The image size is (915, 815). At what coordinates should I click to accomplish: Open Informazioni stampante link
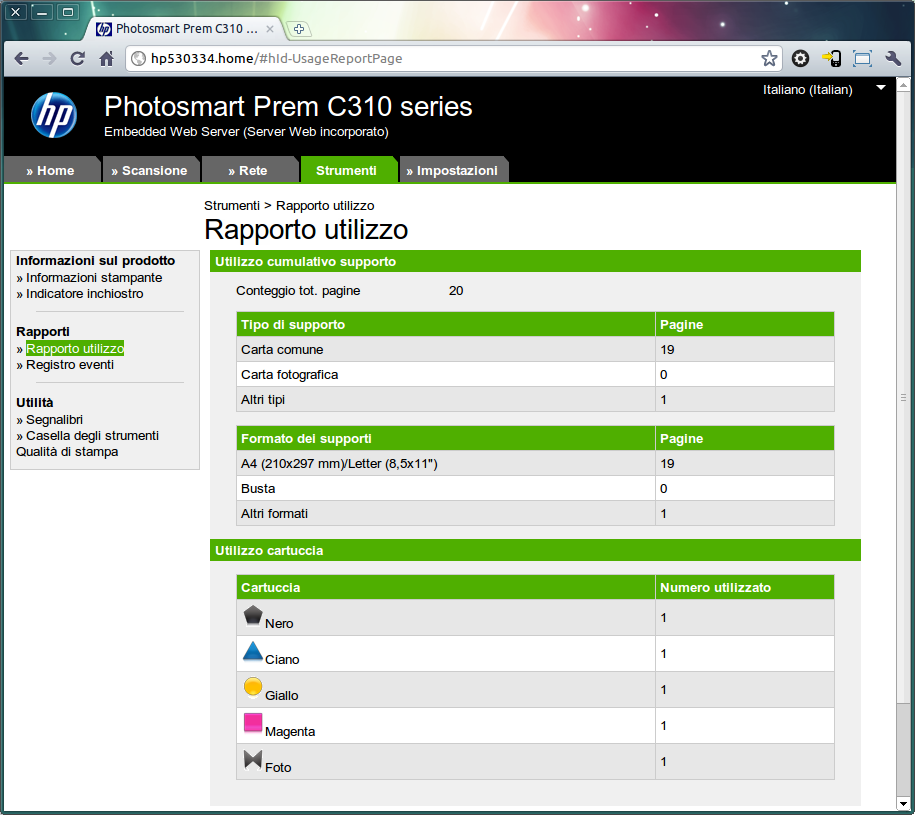point(94,278)
